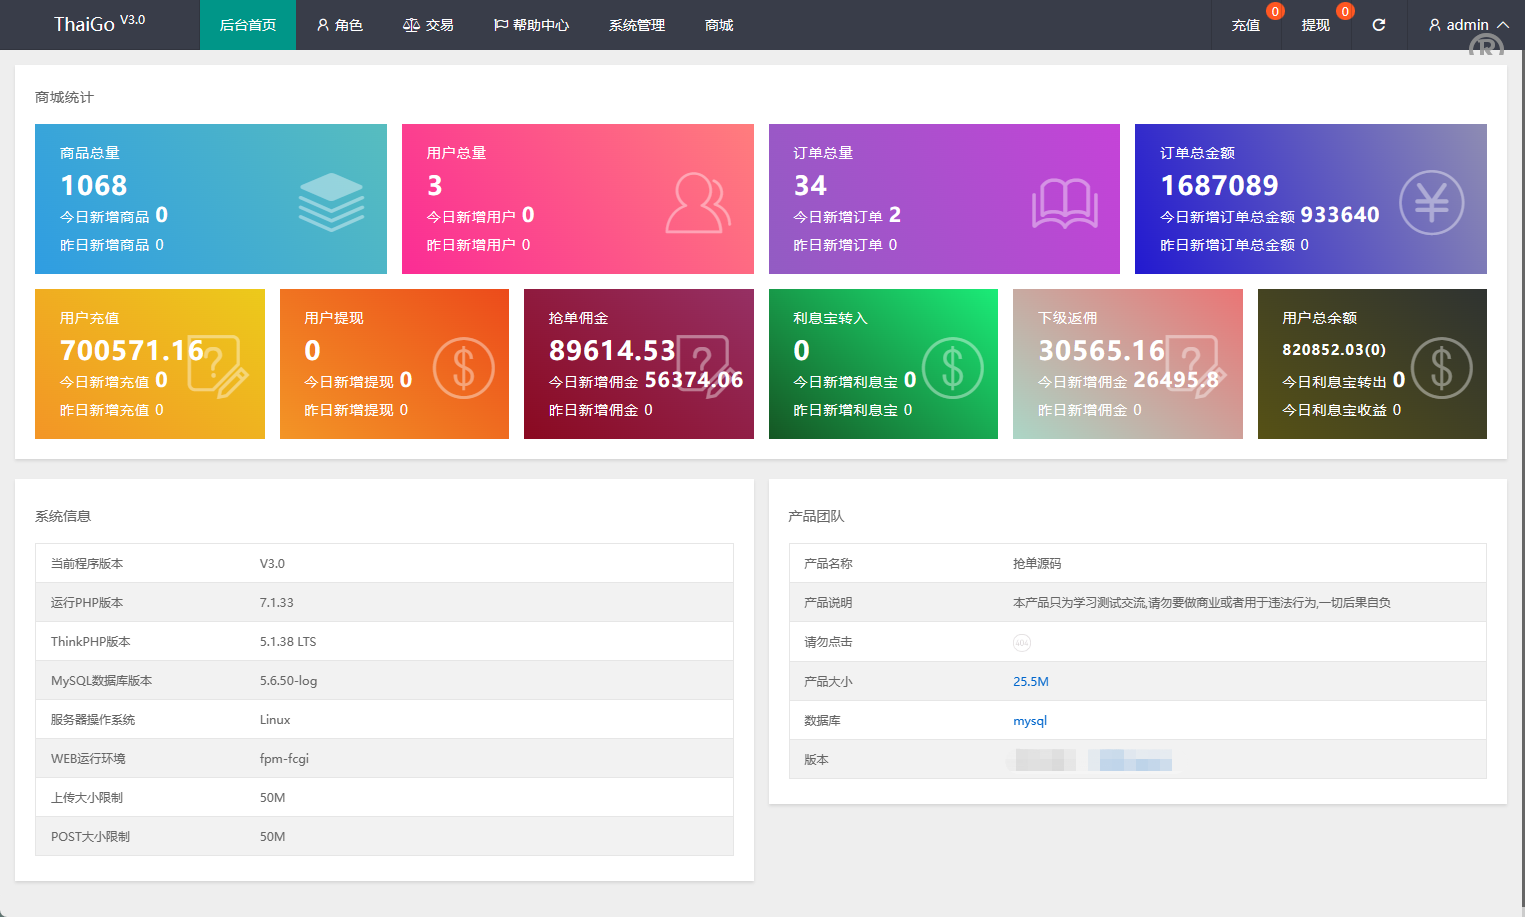Click the dollar icon in 用户总余额 card
This screenshot has height=917, width=1525.
(x=1441, y=368)
